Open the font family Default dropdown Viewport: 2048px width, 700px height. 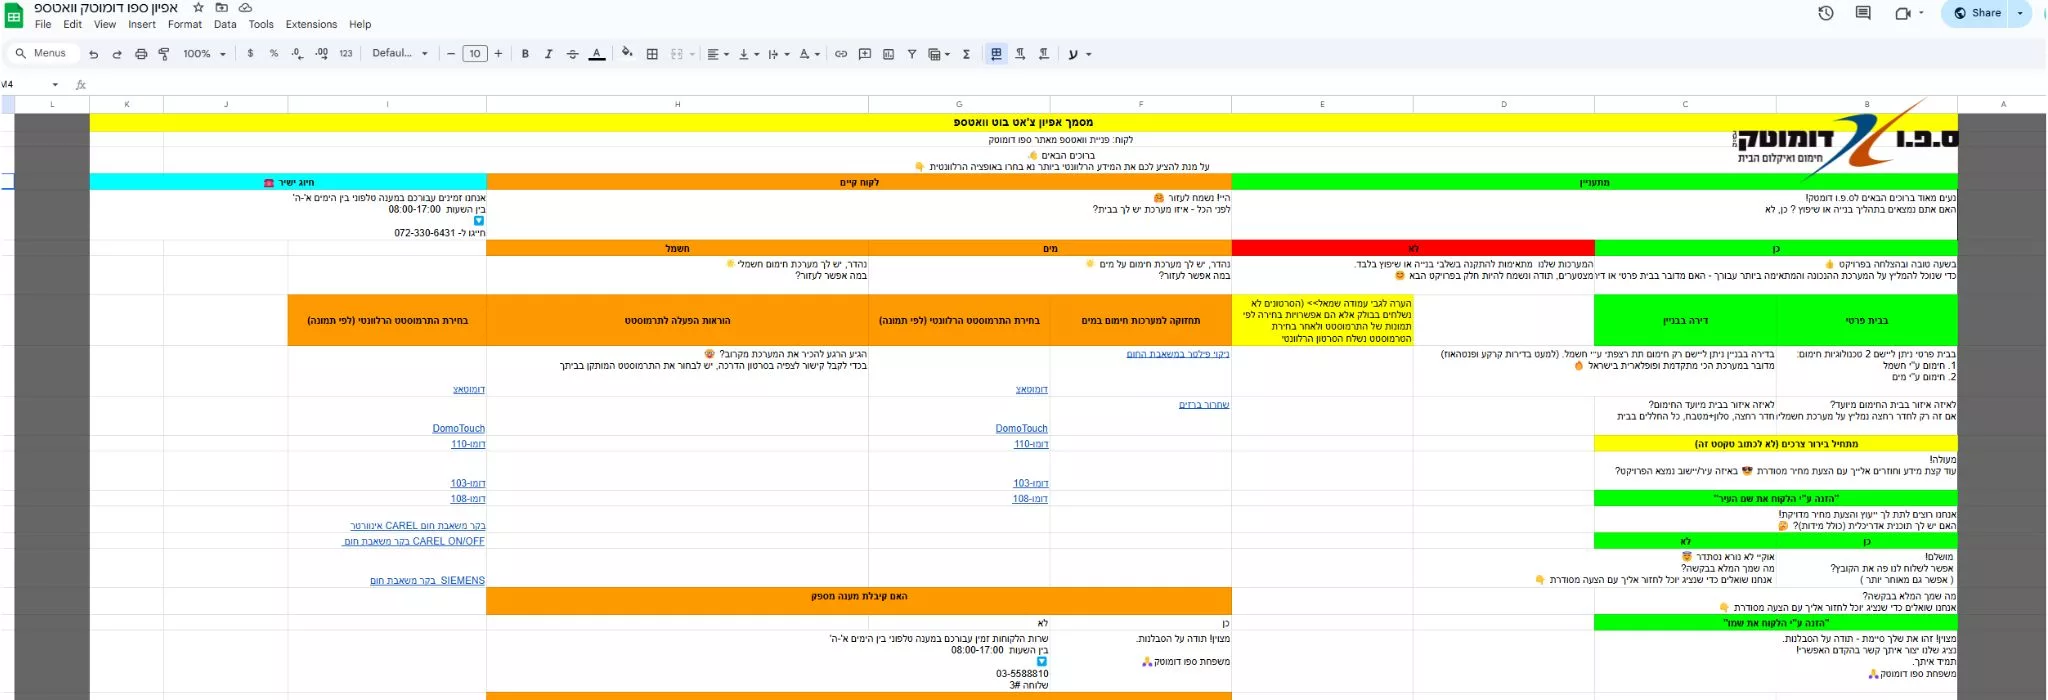400,54
